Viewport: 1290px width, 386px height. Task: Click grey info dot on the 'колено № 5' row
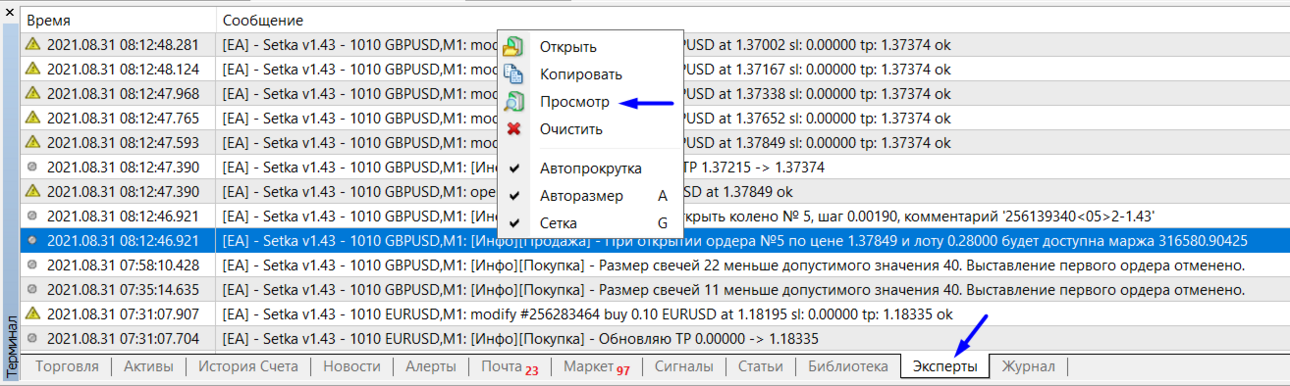tap(32, 216)
